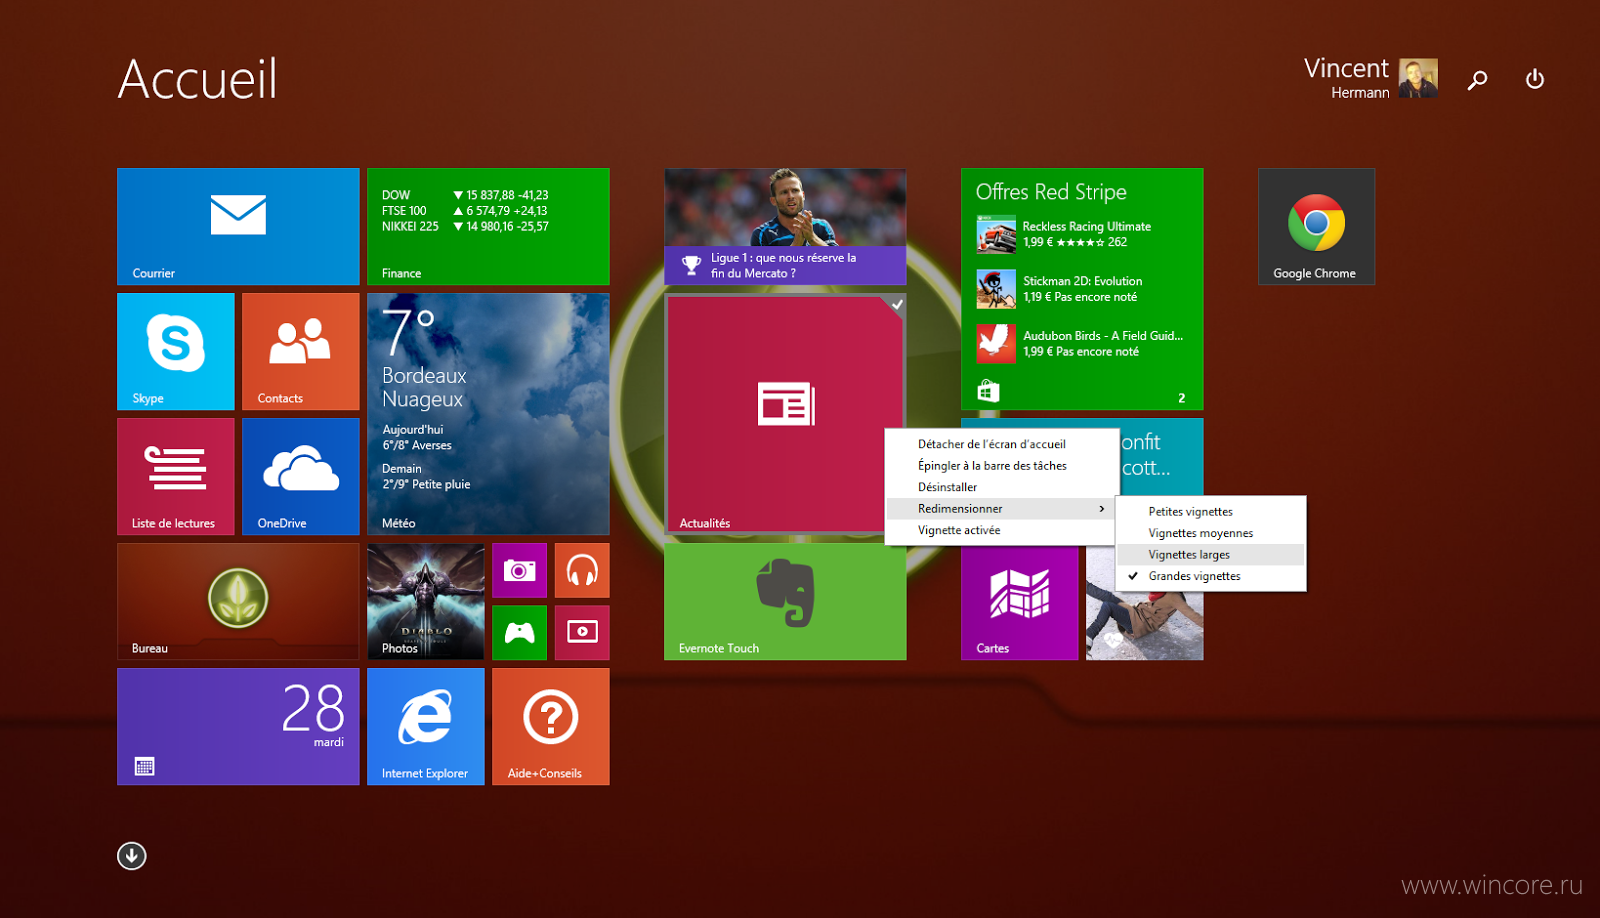
Task: Open Reckless Racing Ultimate offer
Action: [x=1082, y=235]
